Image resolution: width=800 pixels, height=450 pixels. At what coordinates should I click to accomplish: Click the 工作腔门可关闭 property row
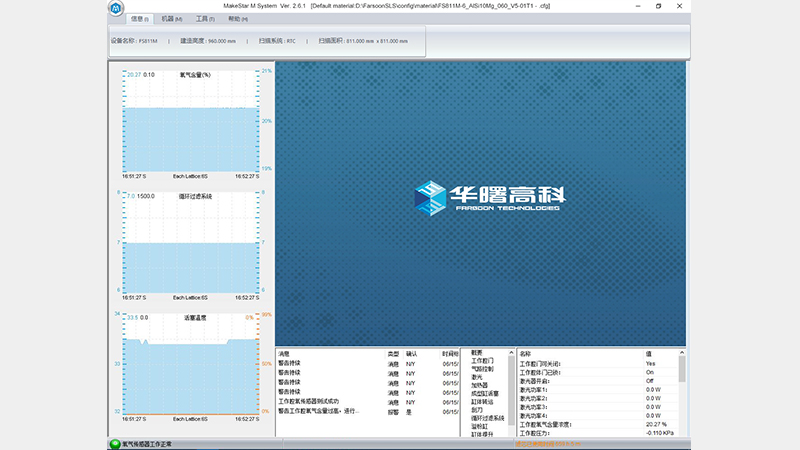(597, 364)
